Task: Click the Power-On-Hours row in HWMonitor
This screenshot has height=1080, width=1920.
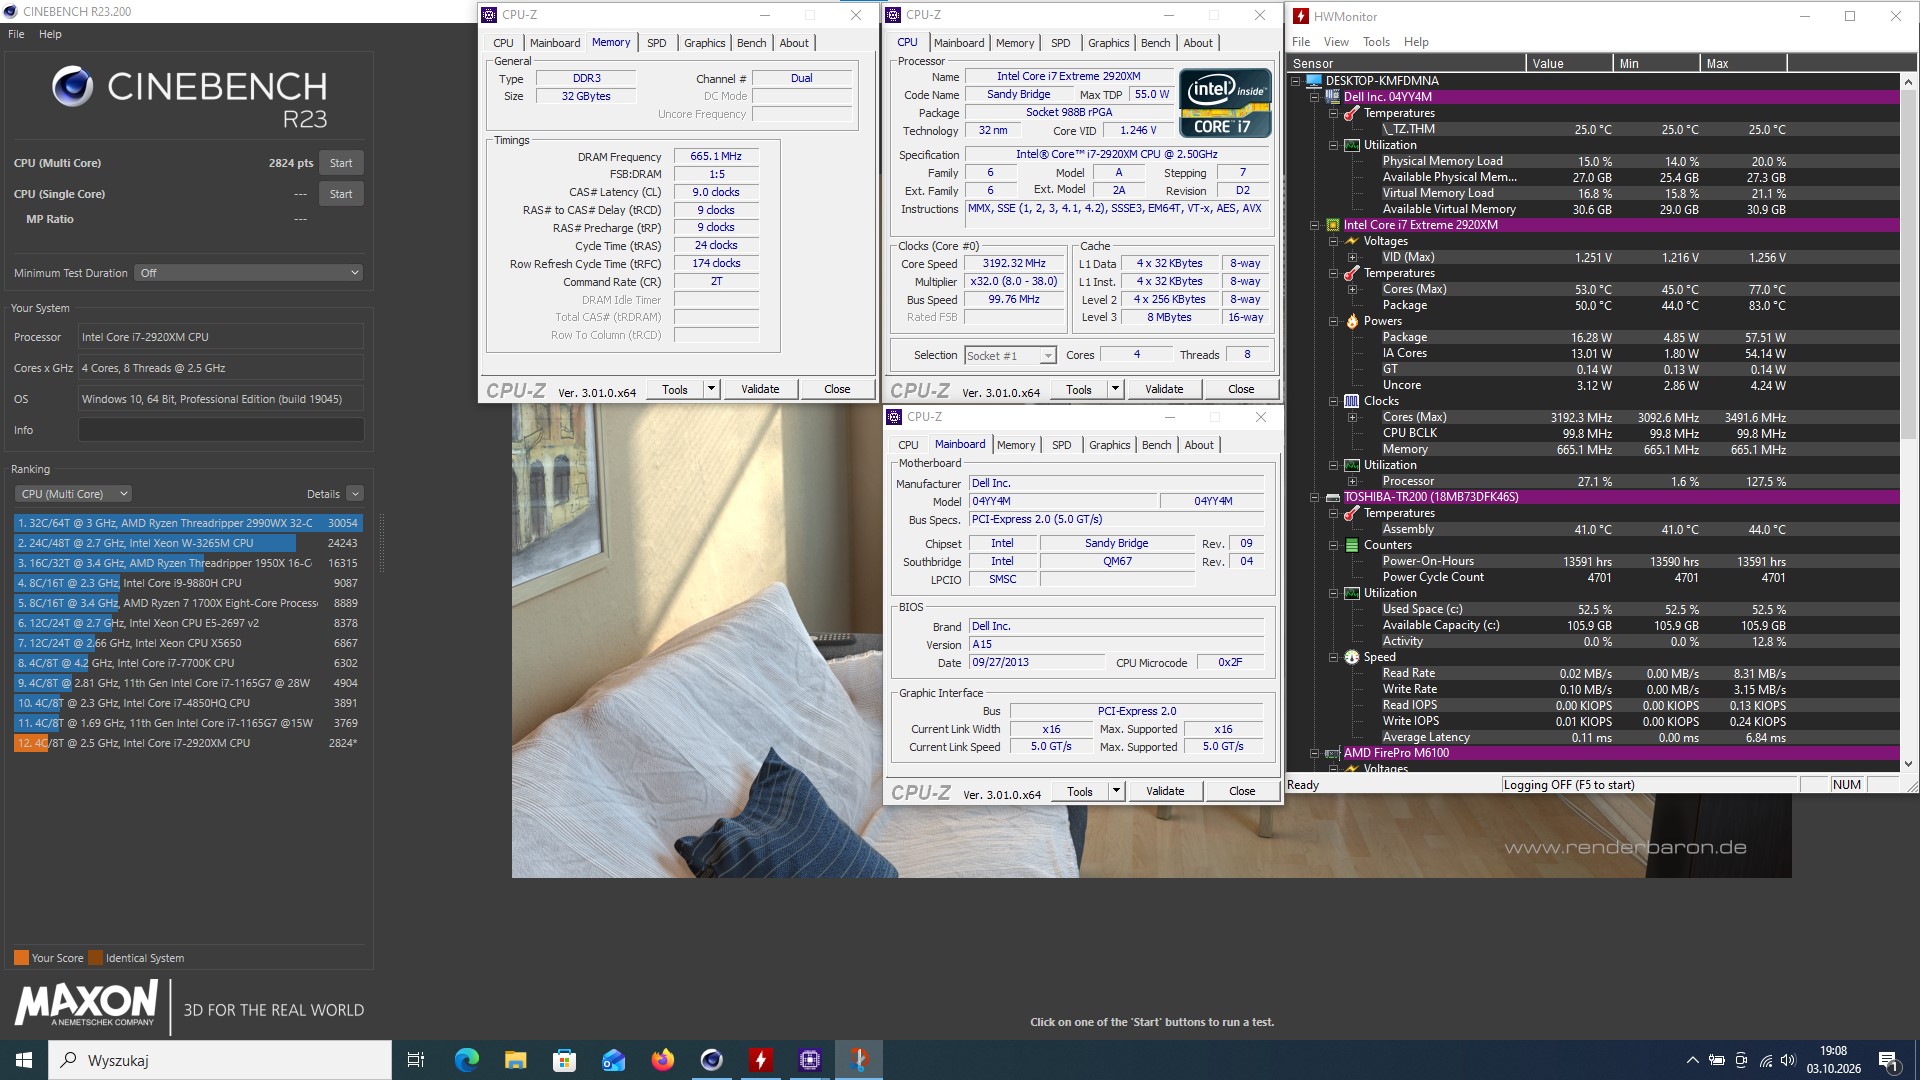Action: [1595, 561]
